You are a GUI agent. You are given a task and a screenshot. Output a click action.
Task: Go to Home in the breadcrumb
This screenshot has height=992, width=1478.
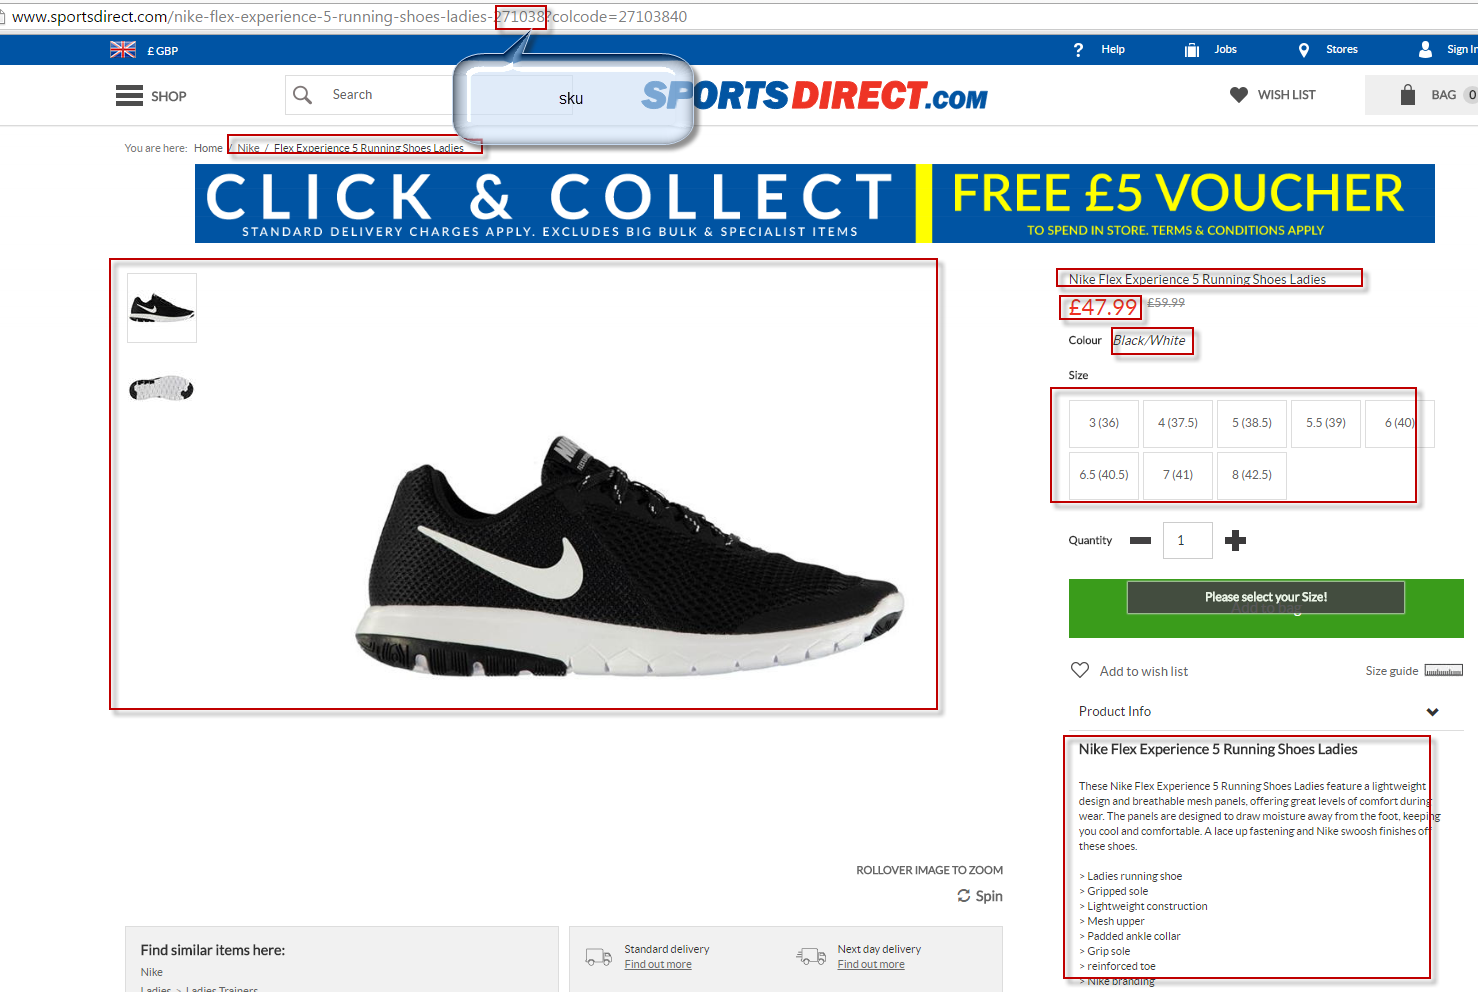pos(208,148)
